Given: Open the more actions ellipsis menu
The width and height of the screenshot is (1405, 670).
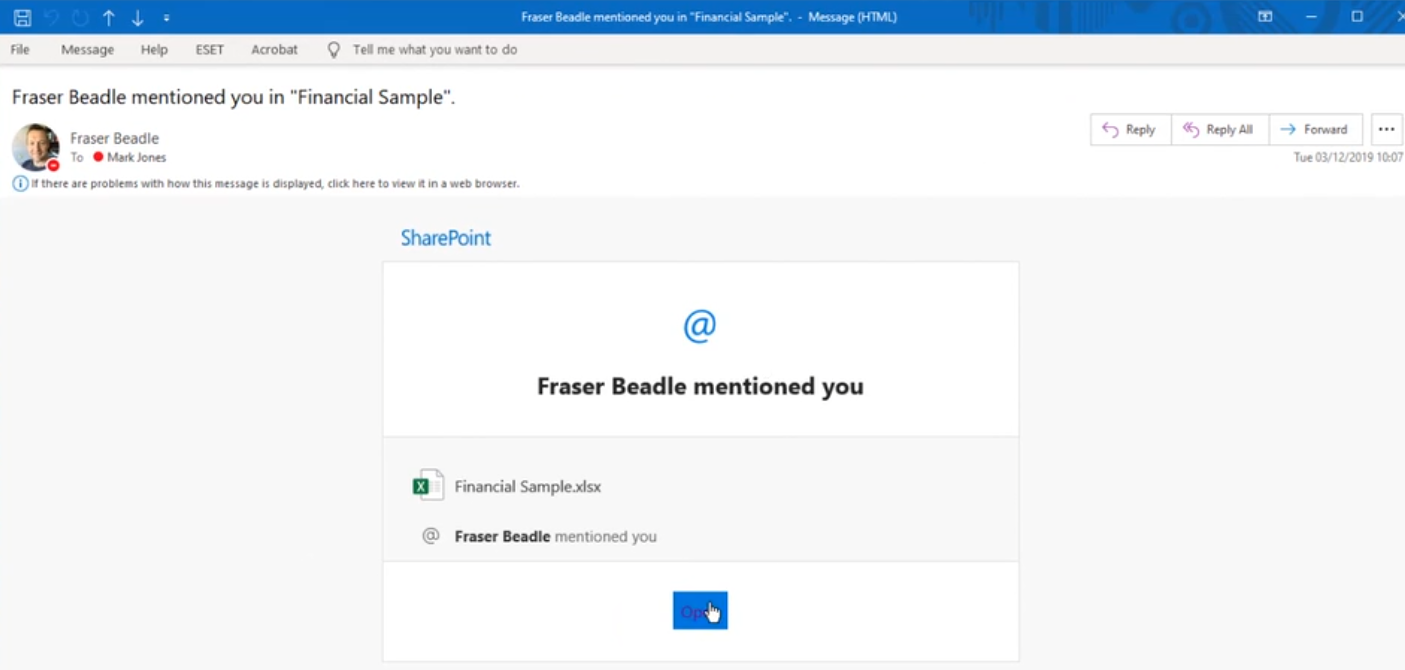Looking at the screenshot, I should (x=1386, y=129).
